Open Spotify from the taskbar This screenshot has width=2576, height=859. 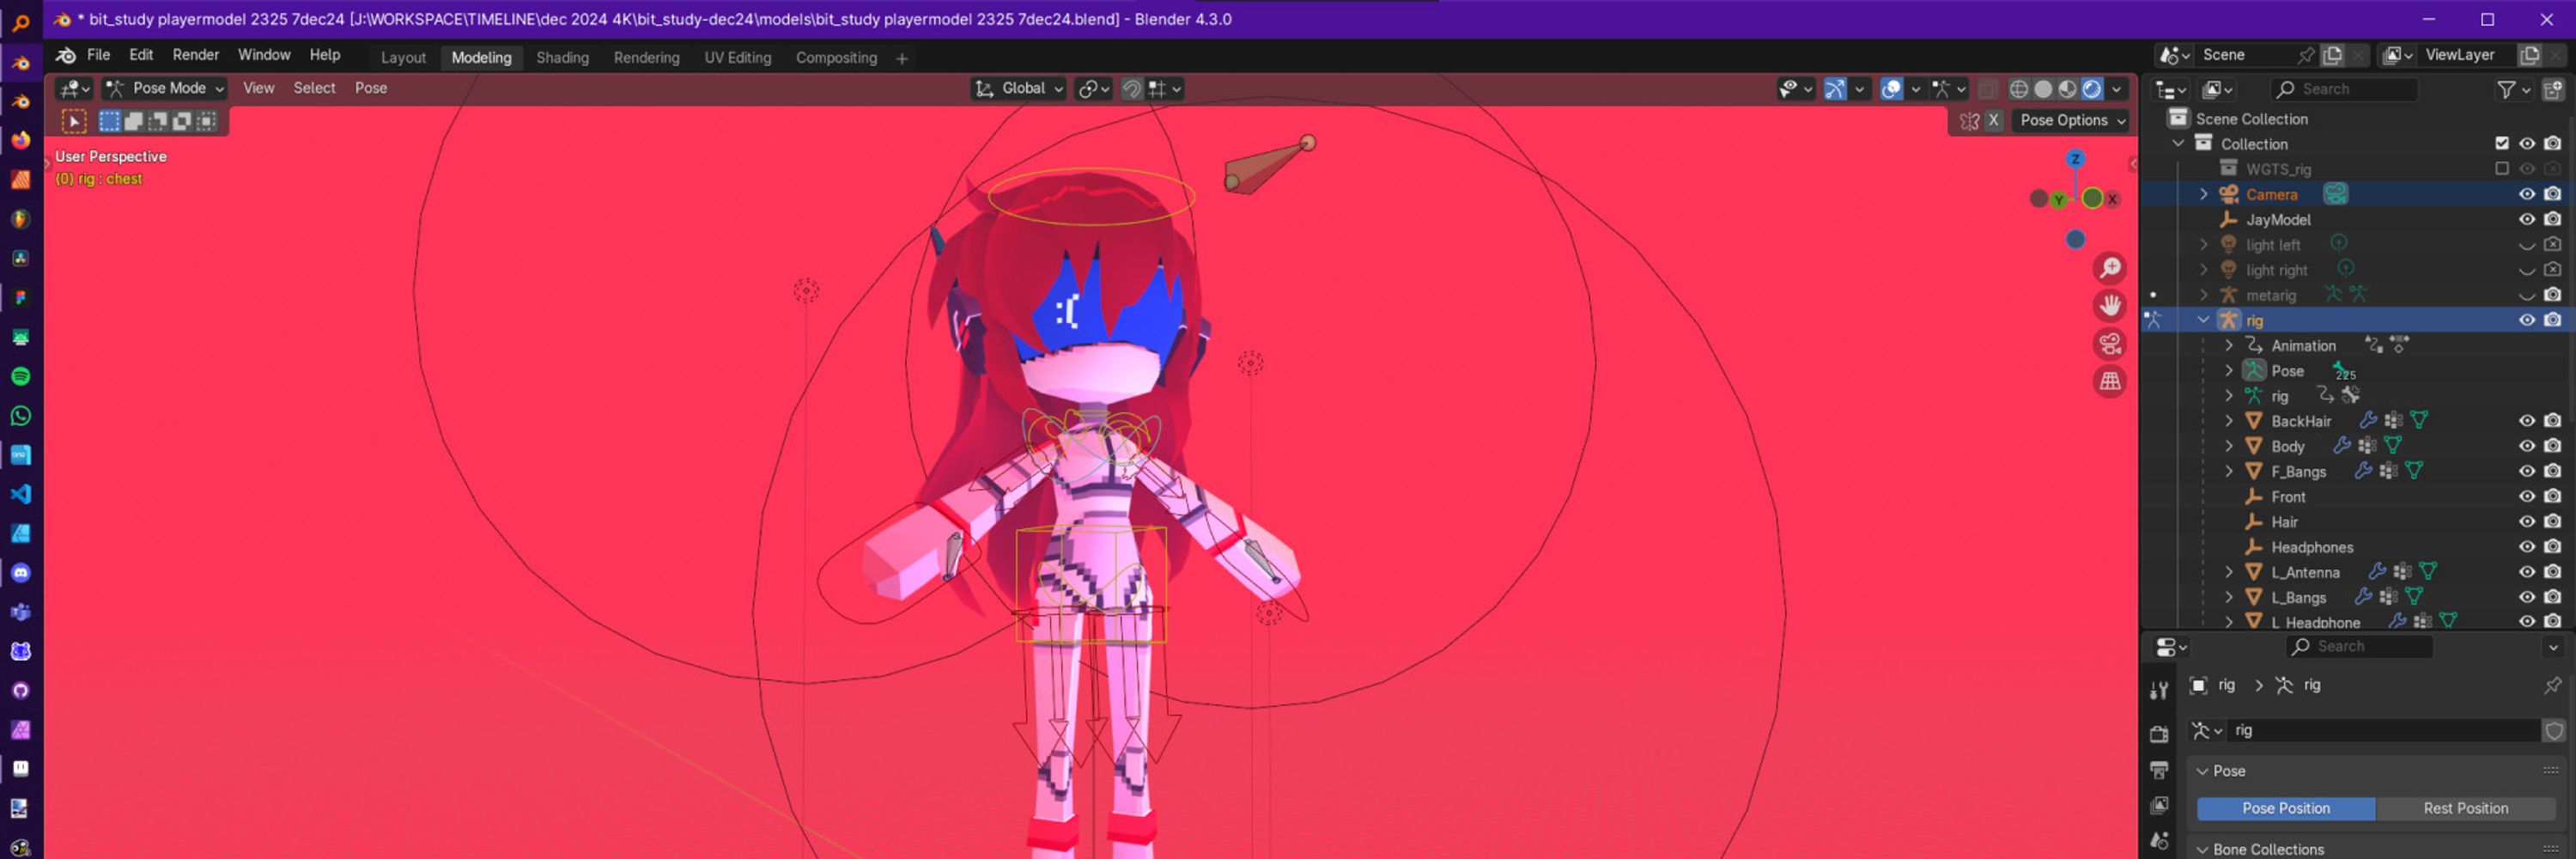tap(20, 376)
